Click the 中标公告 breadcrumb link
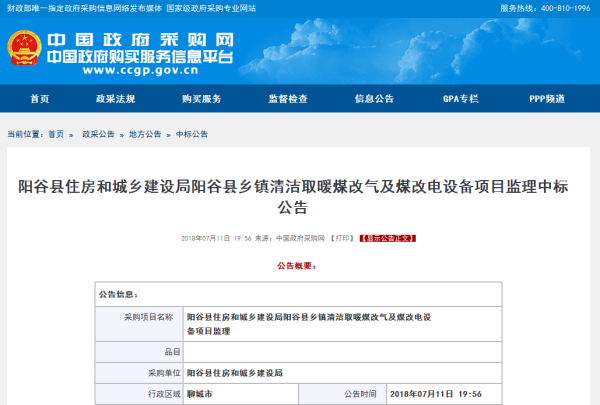The height and width of the screenshot is (405, 600). (x=192, y=134)
